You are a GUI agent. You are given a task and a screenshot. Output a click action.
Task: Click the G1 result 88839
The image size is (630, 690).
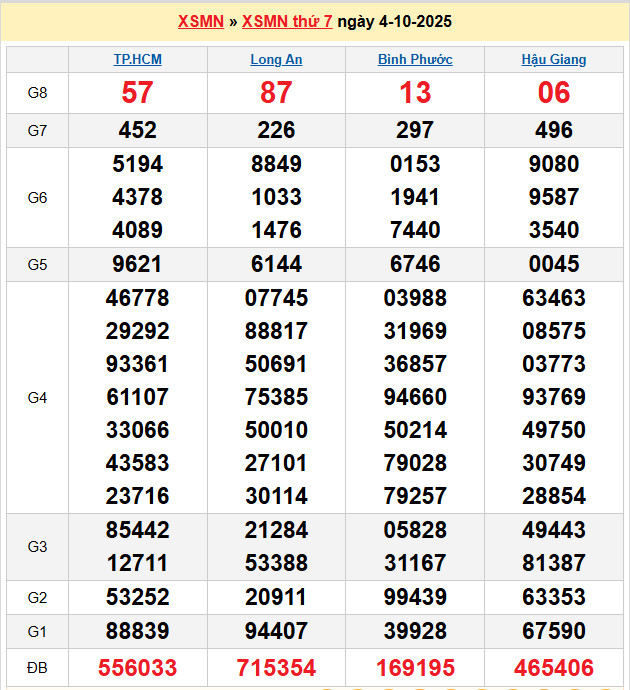[137, 631]
